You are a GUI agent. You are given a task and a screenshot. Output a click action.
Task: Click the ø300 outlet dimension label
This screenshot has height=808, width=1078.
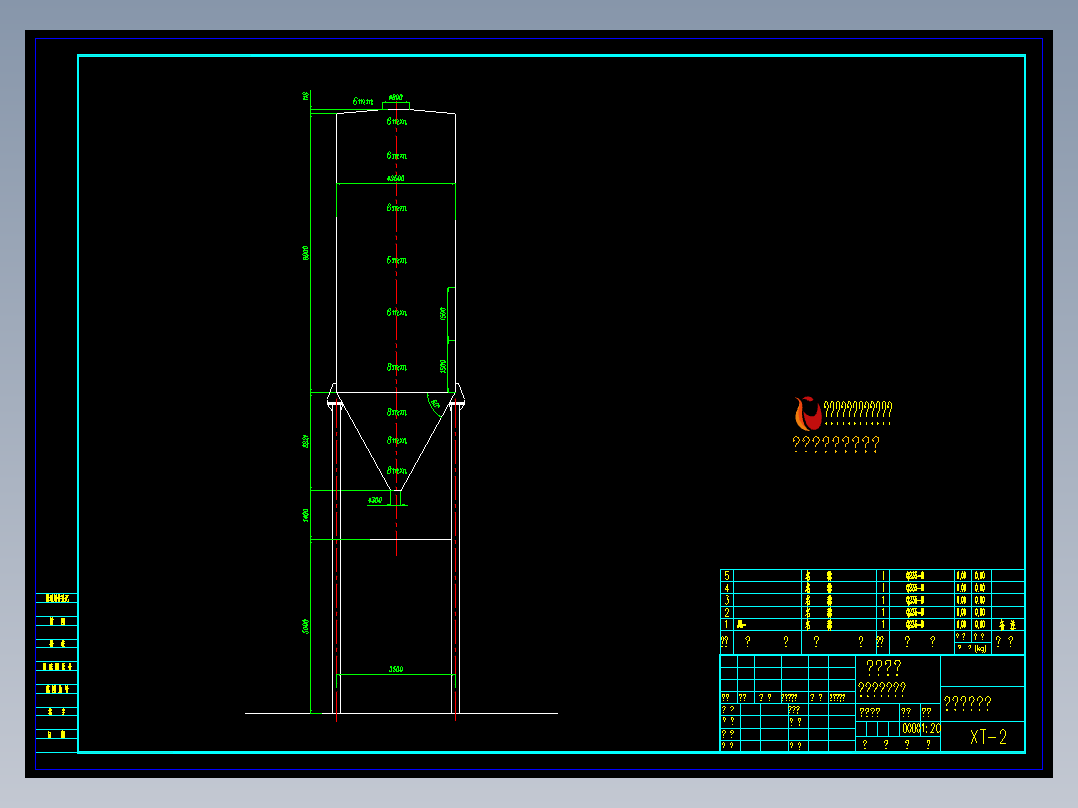point(375,500)
